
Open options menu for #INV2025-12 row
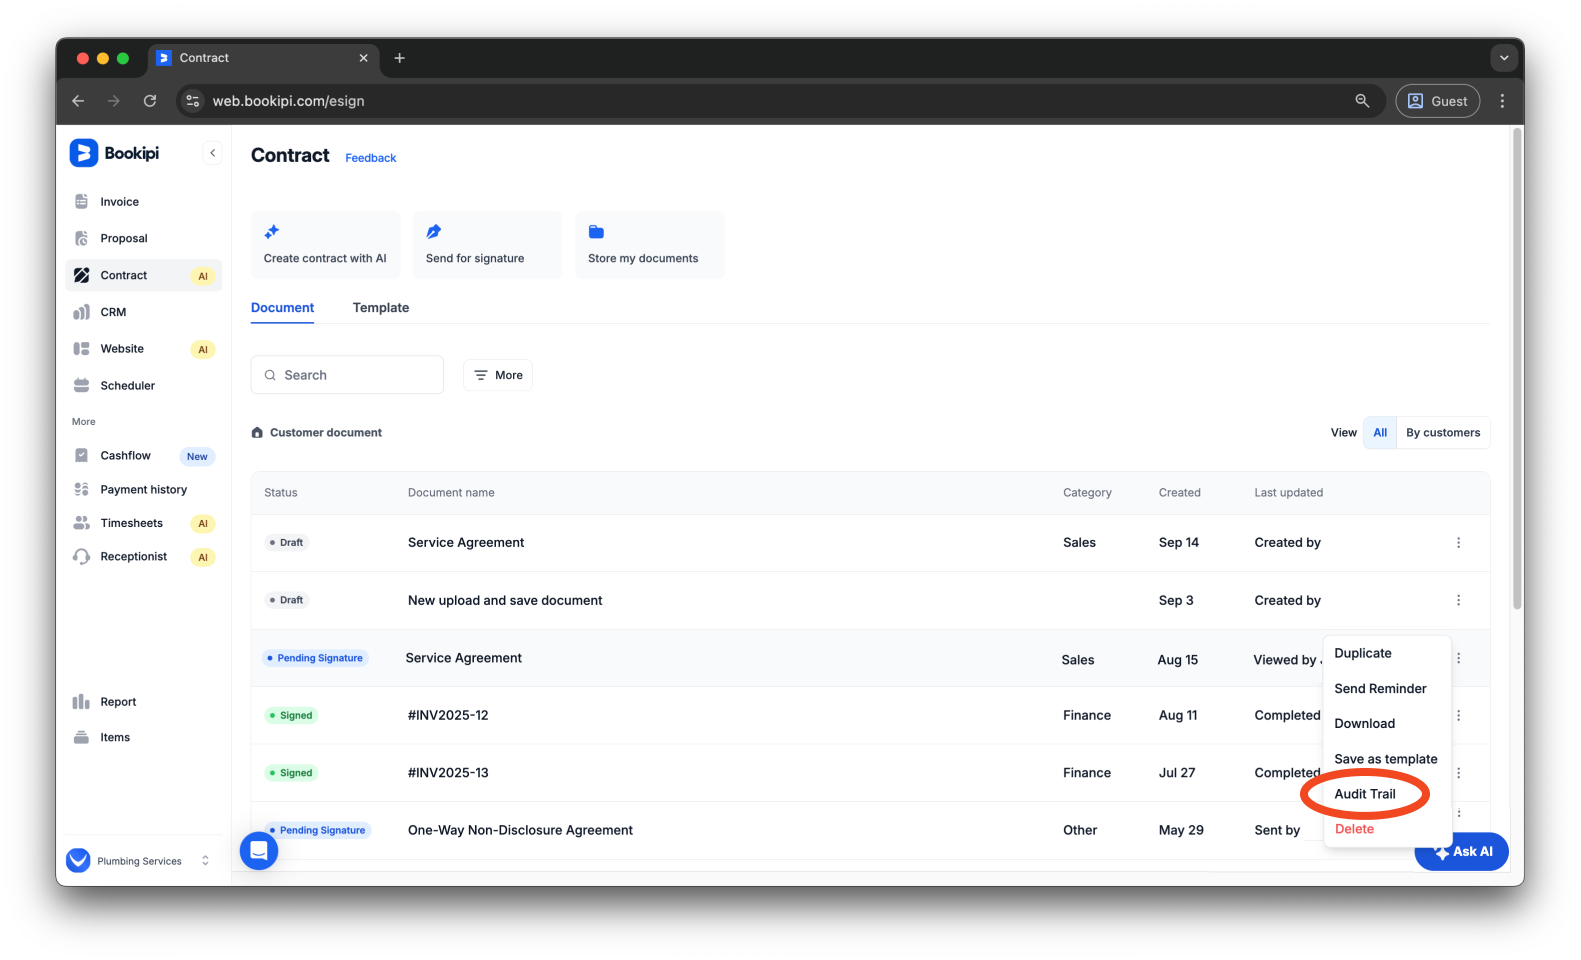coord(1458,716)
